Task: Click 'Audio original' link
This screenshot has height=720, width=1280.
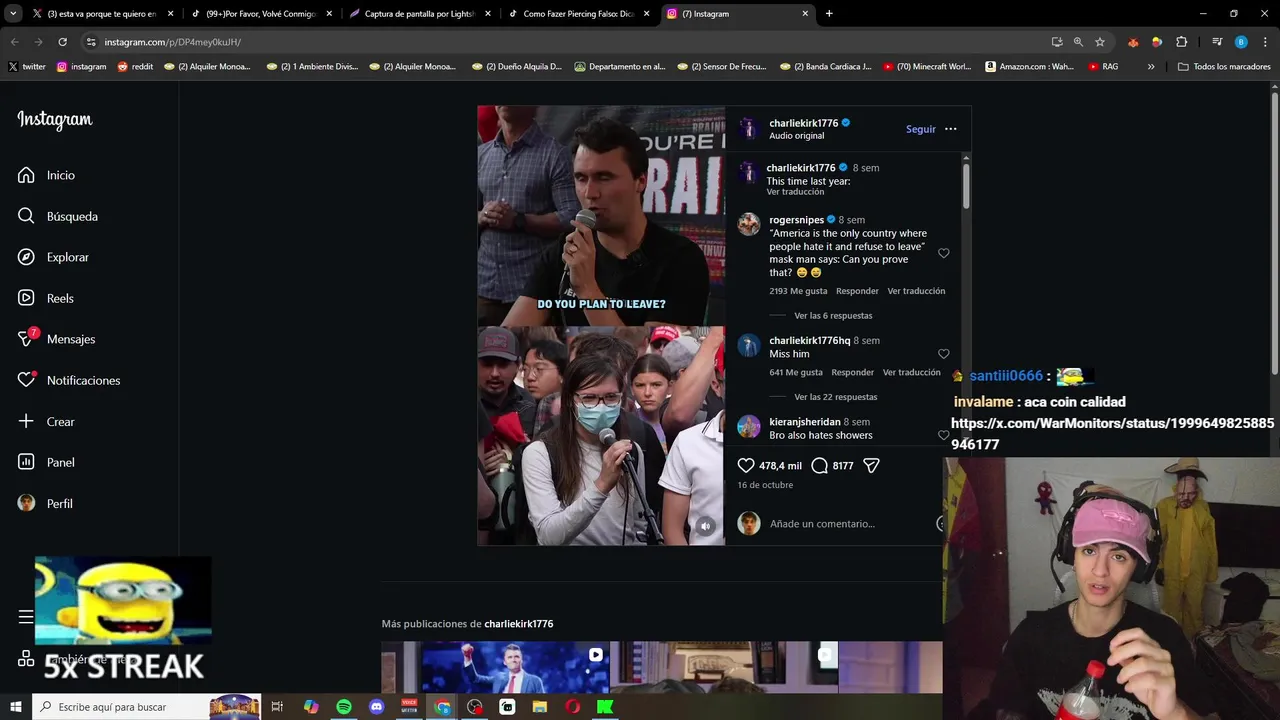Action: pos(796,136)
